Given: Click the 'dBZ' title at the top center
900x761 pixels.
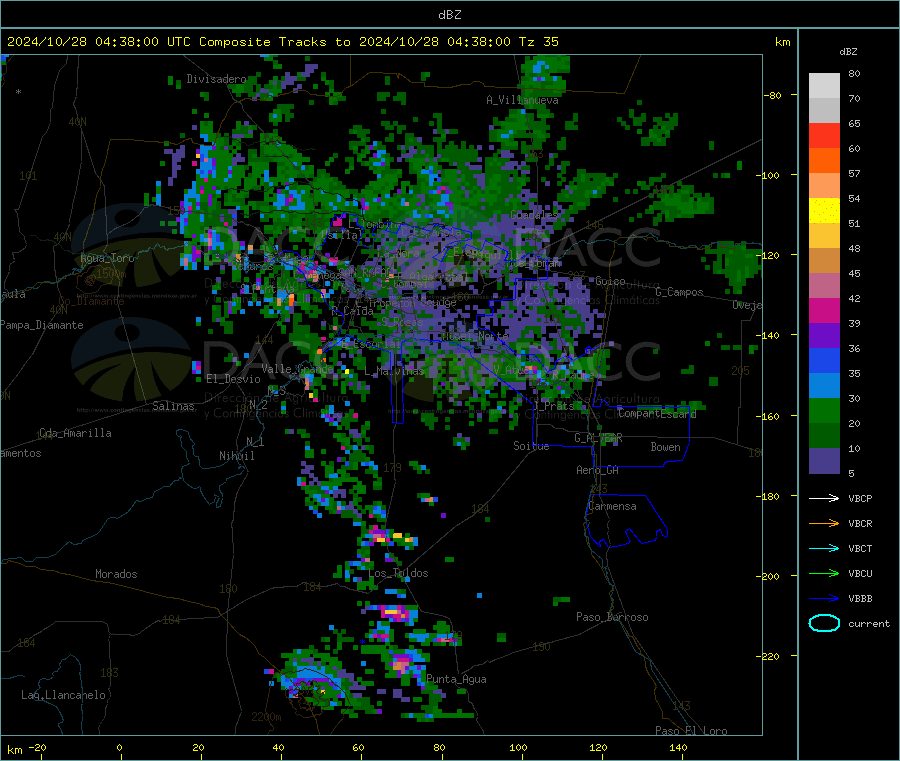Looking at the screenshot, I should pyautogui.click(x=449, y=15).
